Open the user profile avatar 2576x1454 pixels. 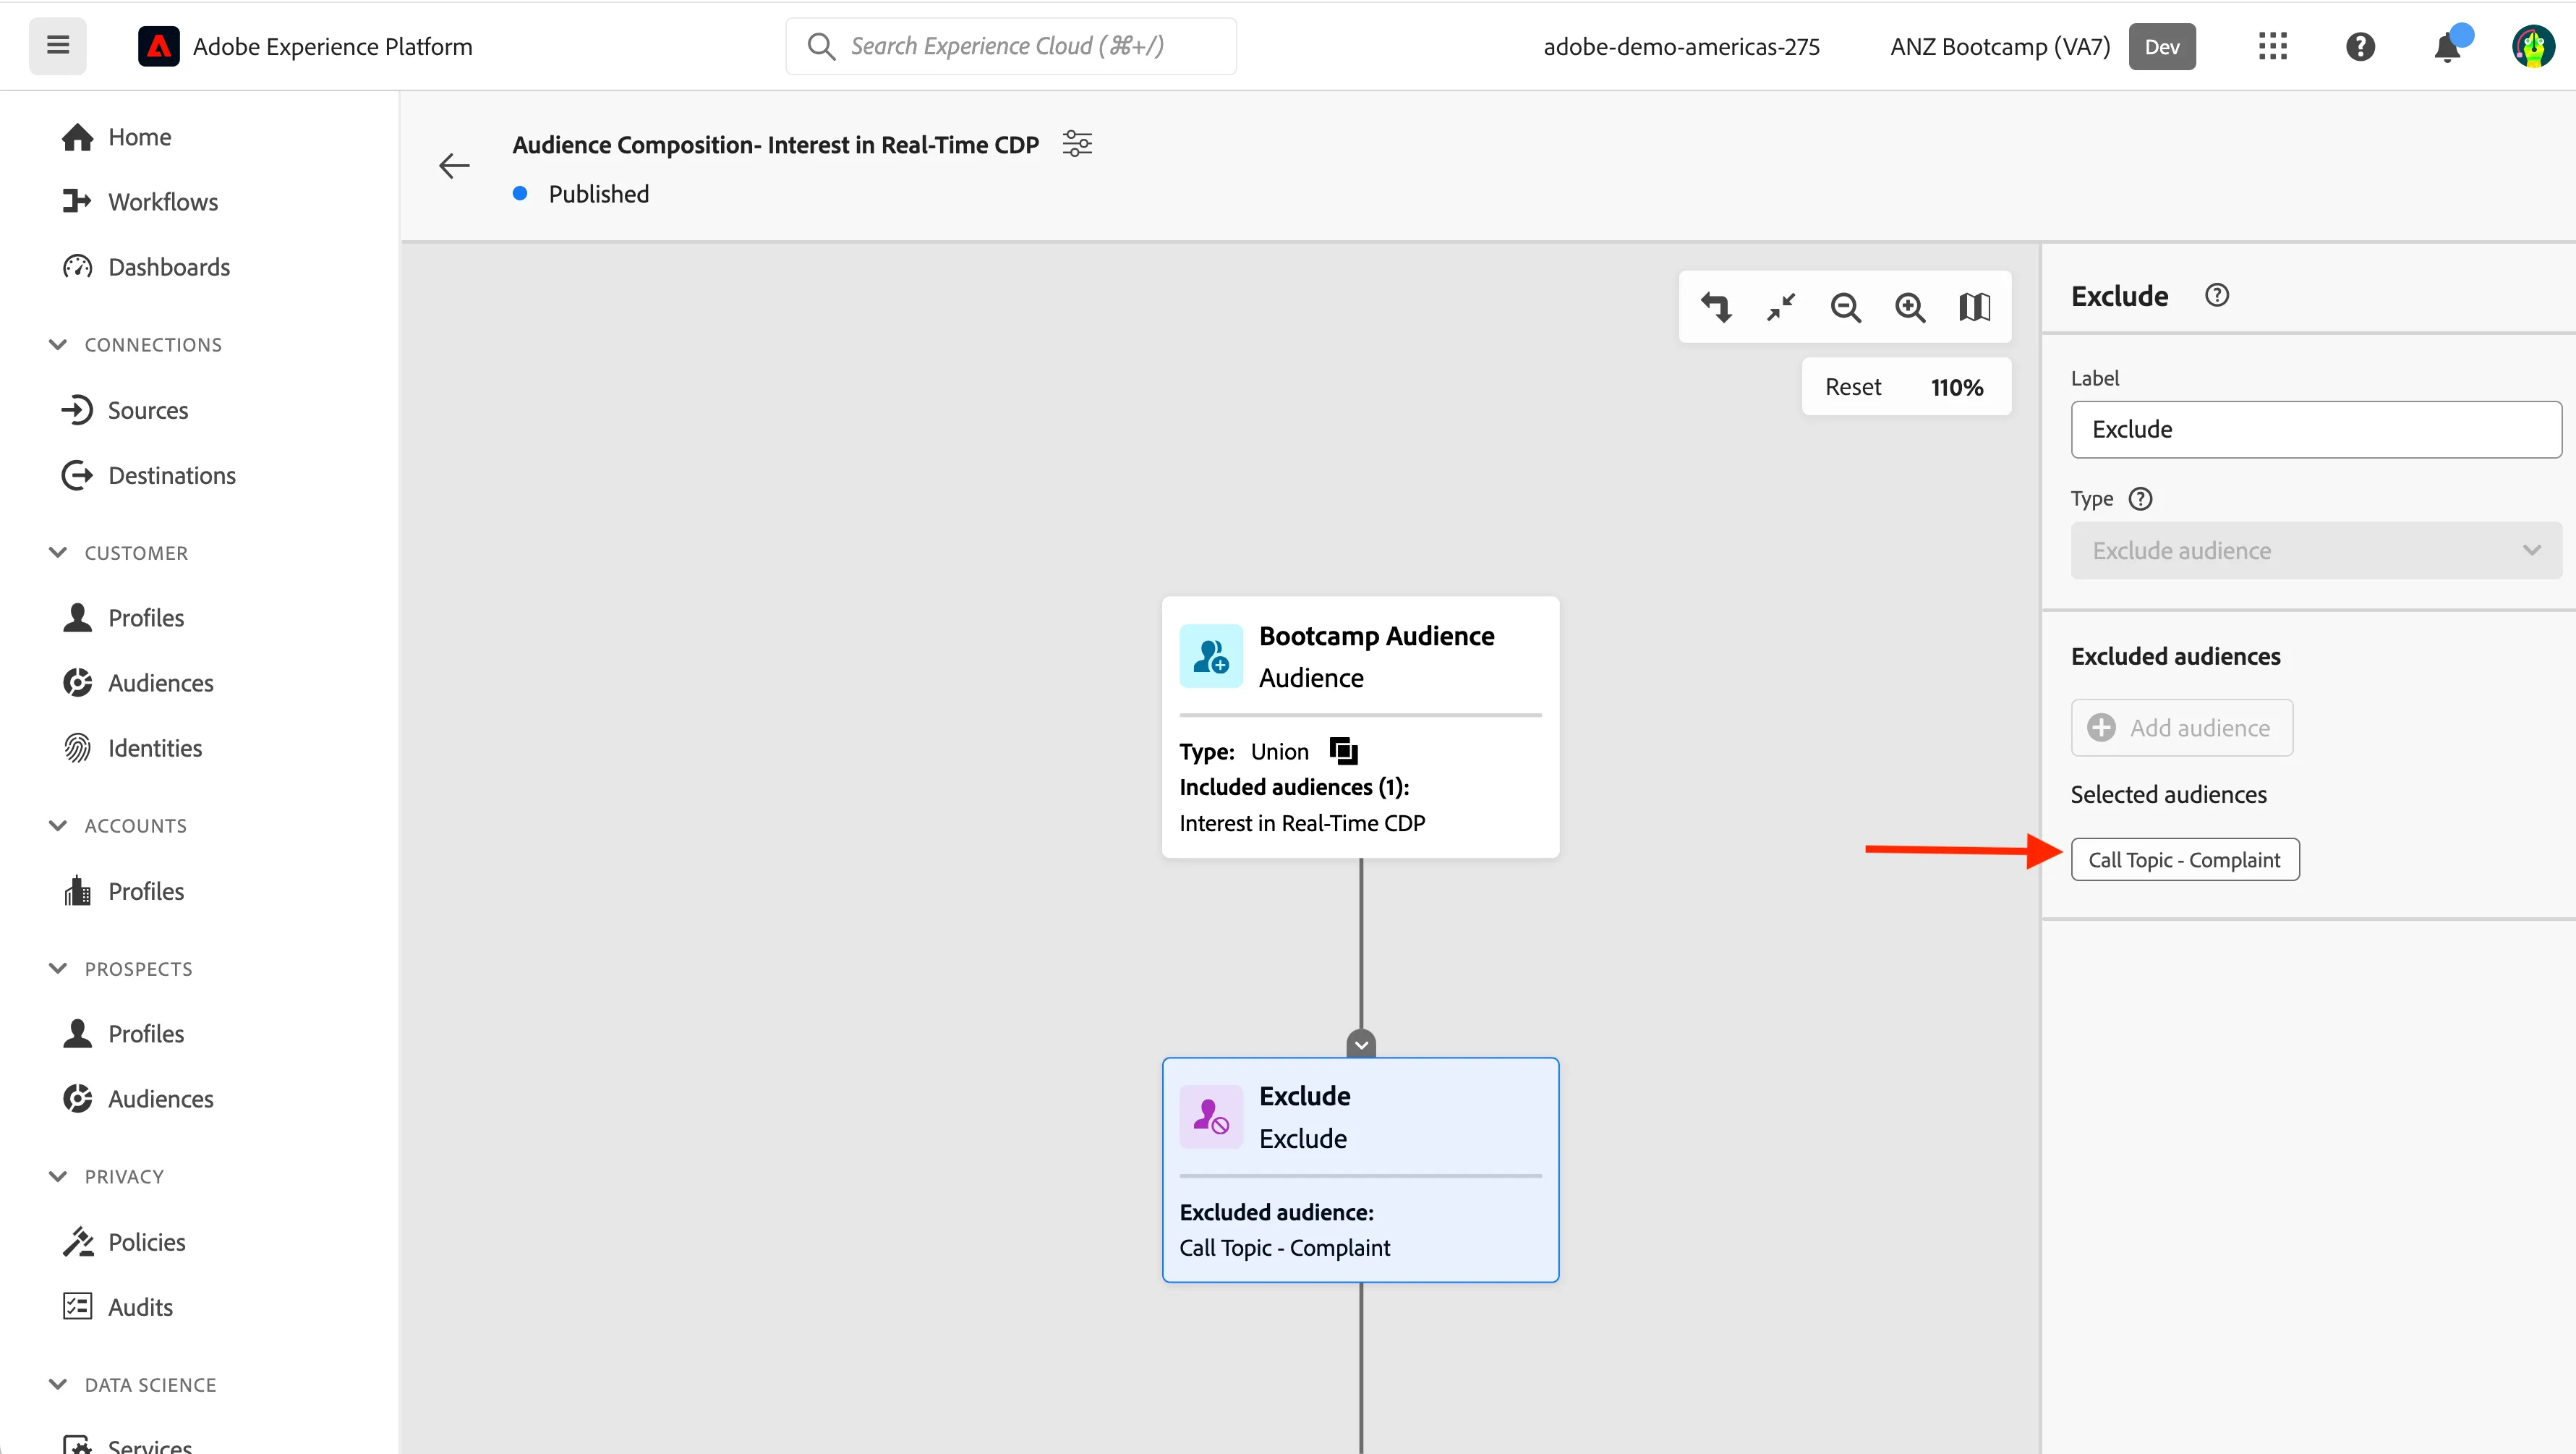[2533, 46]
